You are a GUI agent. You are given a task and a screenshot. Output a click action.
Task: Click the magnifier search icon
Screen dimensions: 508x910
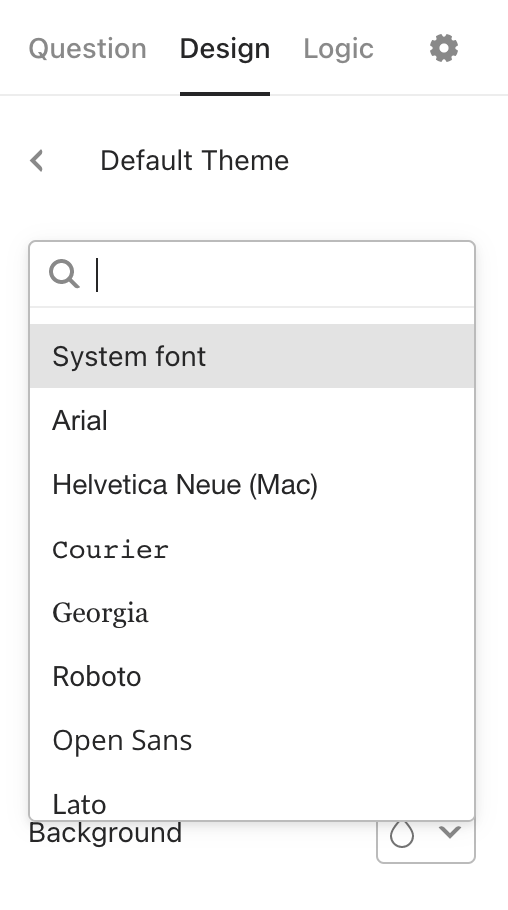tap(64, 274)
